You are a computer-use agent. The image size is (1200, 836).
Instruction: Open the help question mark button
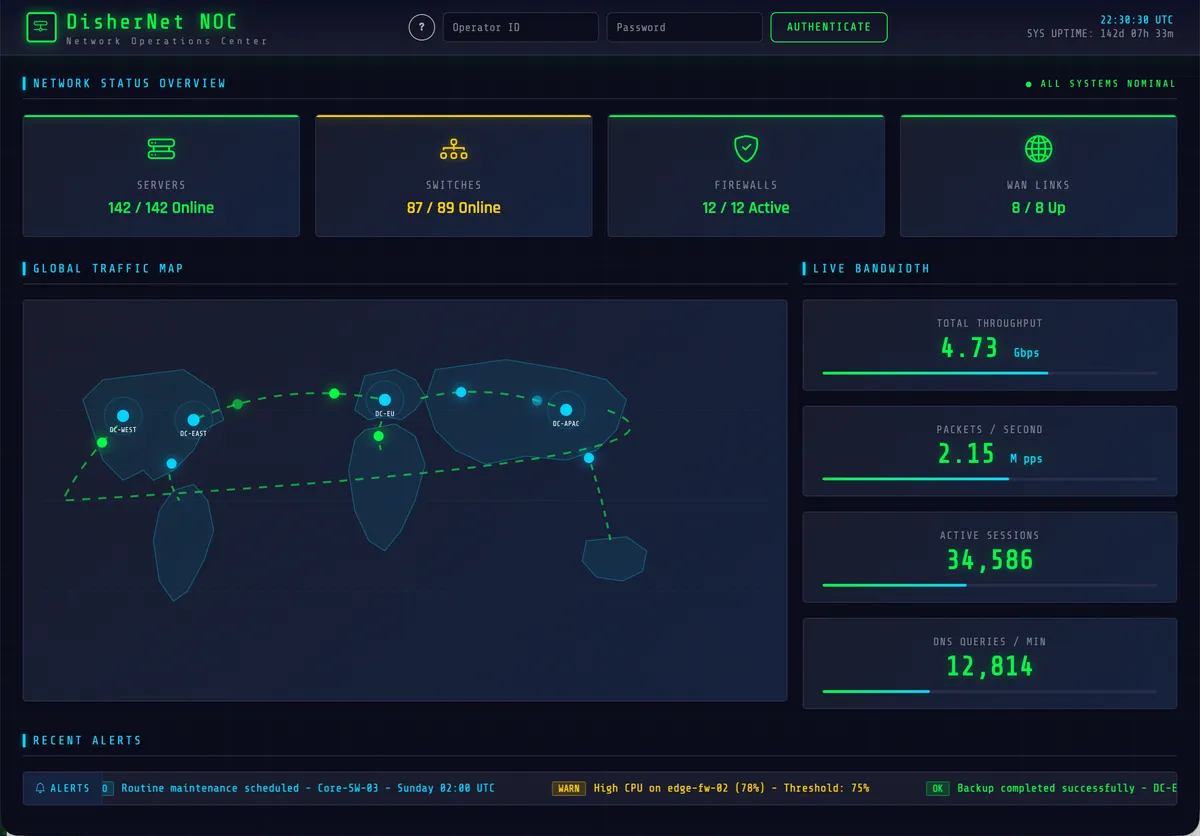pos(422,27)
